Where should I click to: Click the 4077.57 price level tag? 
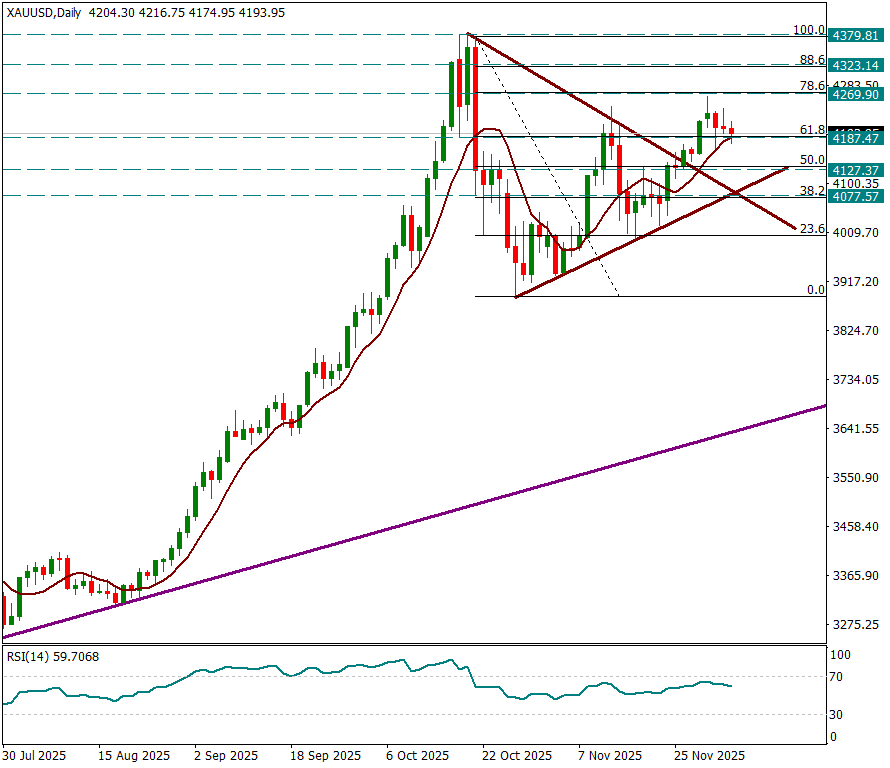pos(855,197)
